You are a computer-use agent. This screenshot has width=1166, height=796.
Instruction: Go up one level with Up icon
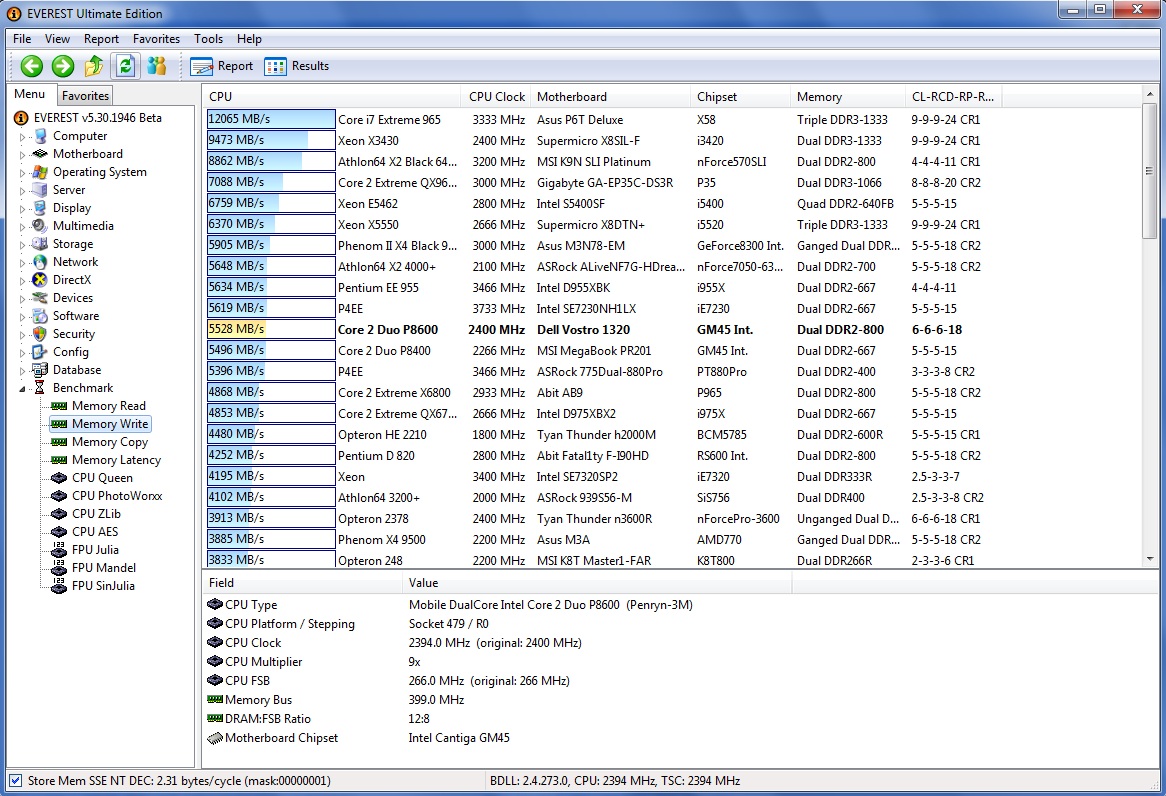point(94,66)
